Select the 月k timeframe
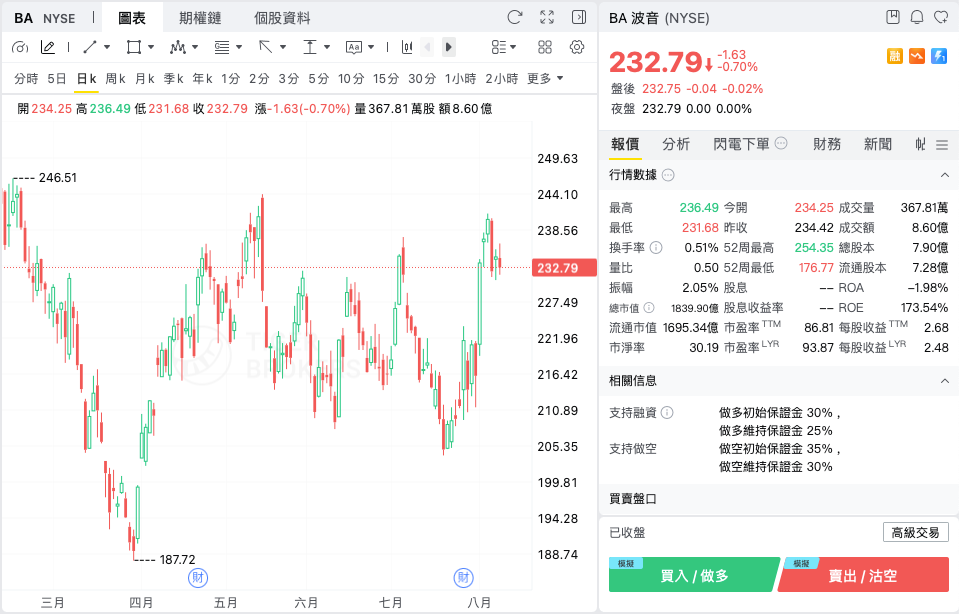 (145, 78)
